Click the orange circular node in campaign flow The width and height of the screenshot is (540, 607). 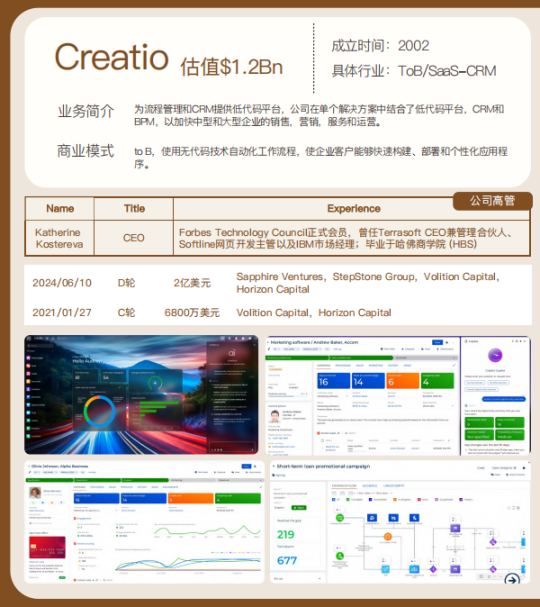click(387, 536)
